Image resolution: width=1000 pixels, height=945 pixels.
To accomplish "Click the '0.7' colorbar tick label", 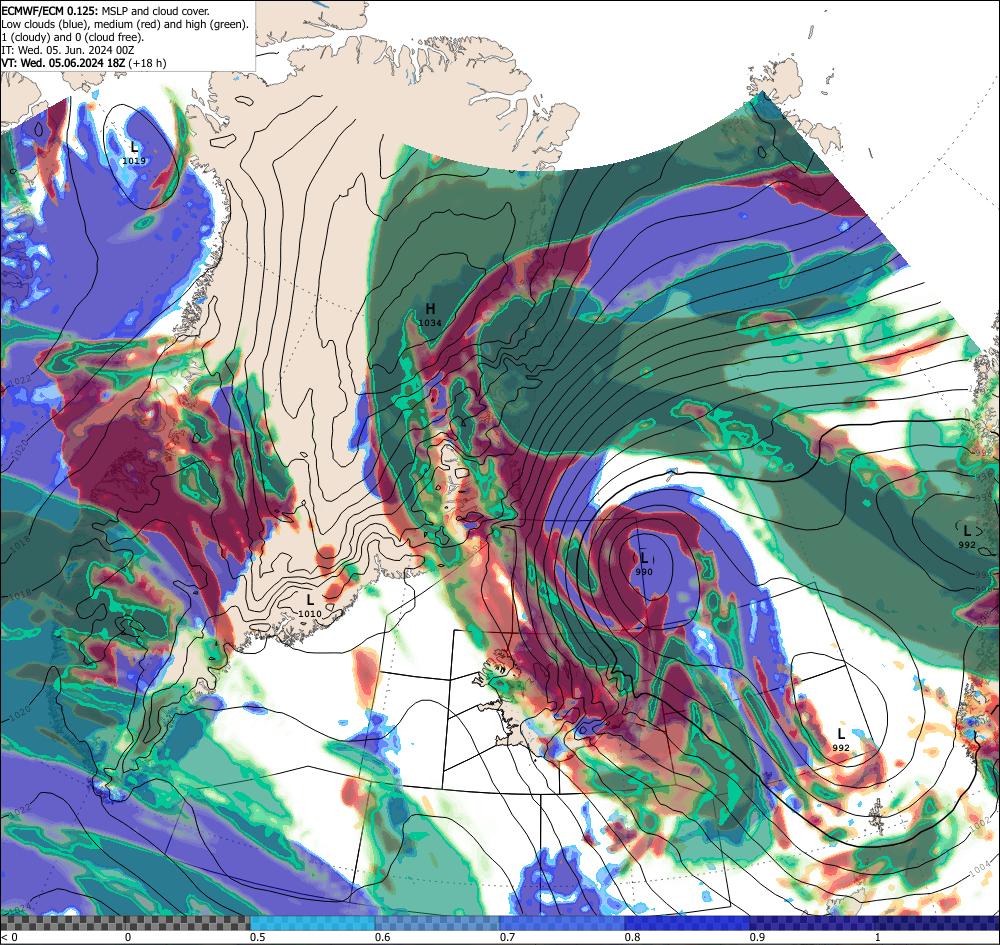I will click(x=507, y=937).
